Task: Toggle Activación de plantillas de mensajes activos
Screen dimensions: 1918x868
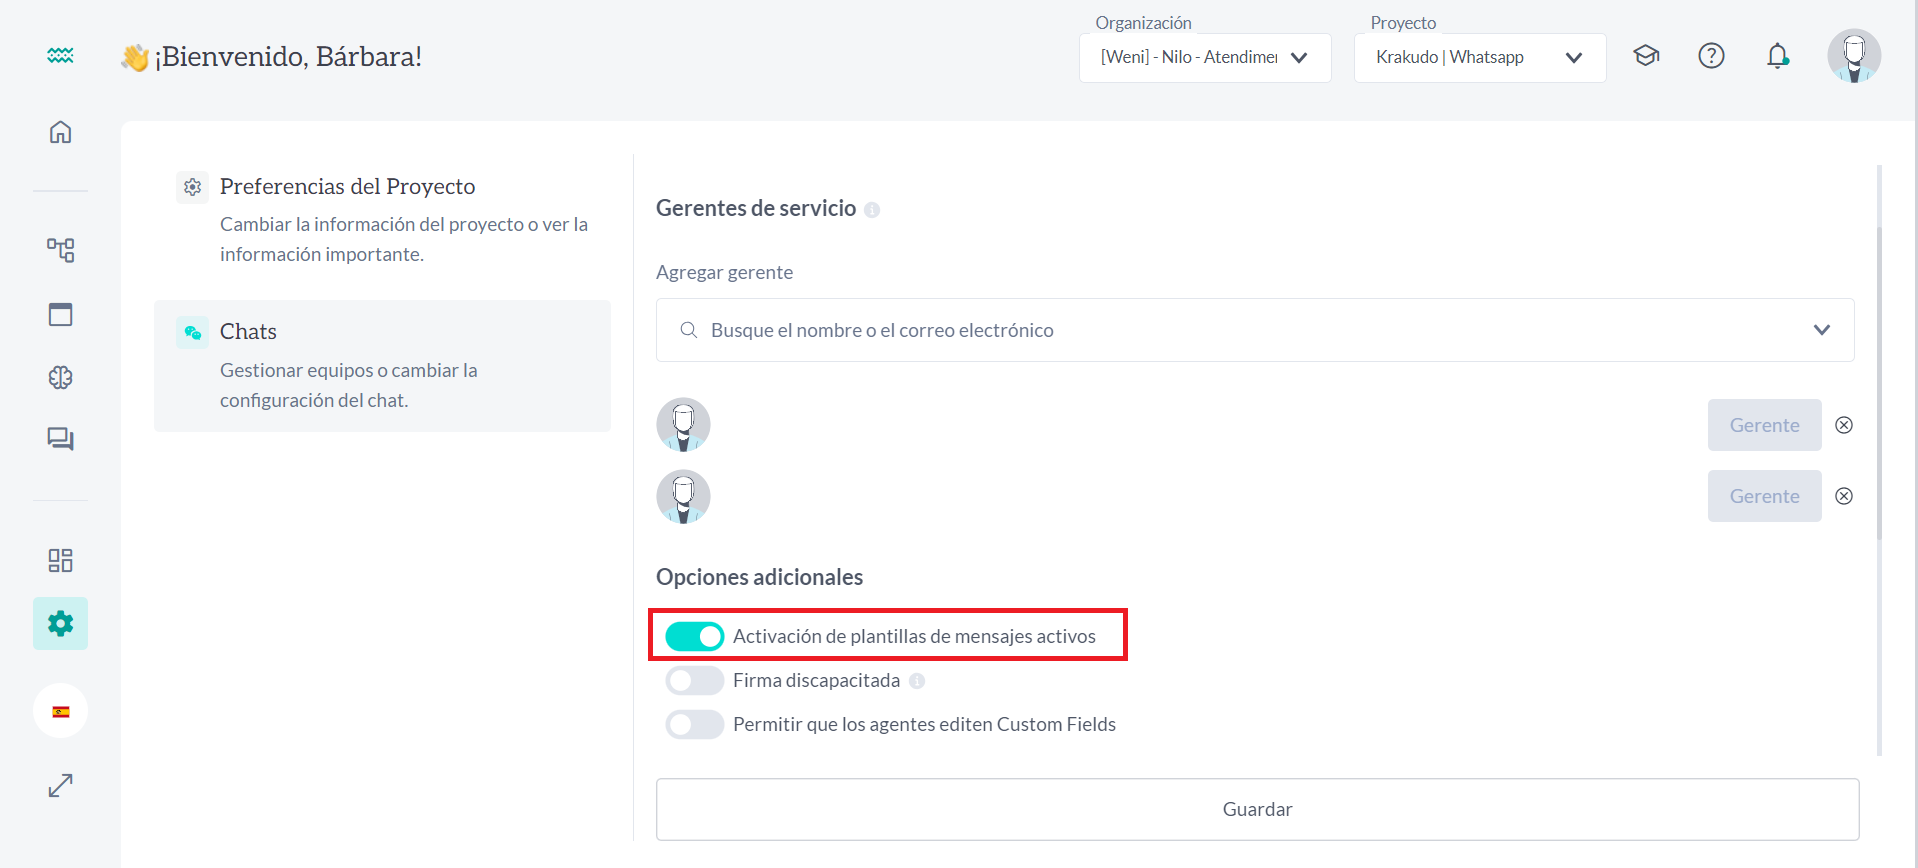Action: [x=694, y=636]
